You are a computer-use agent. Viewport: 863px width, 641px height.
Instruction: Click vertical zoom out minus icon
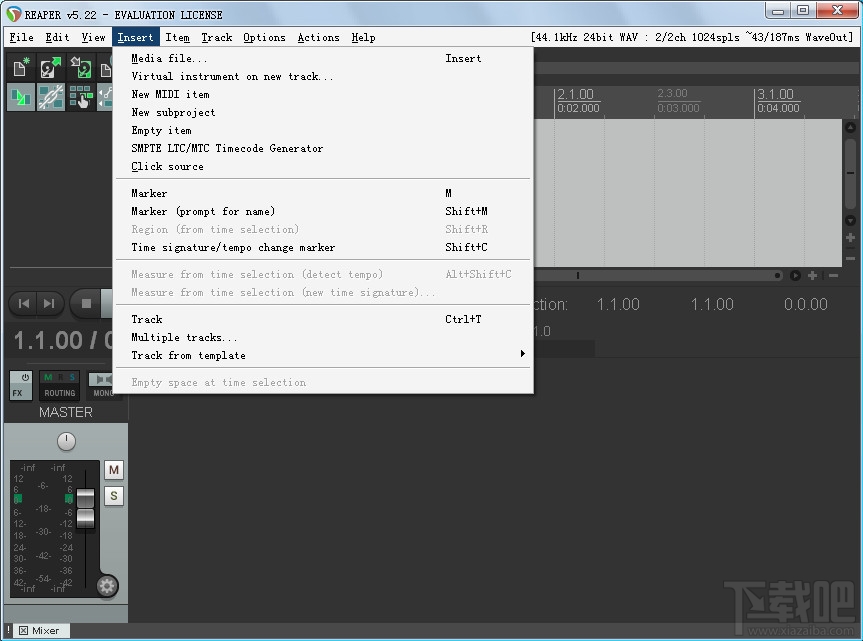(850, 258)
